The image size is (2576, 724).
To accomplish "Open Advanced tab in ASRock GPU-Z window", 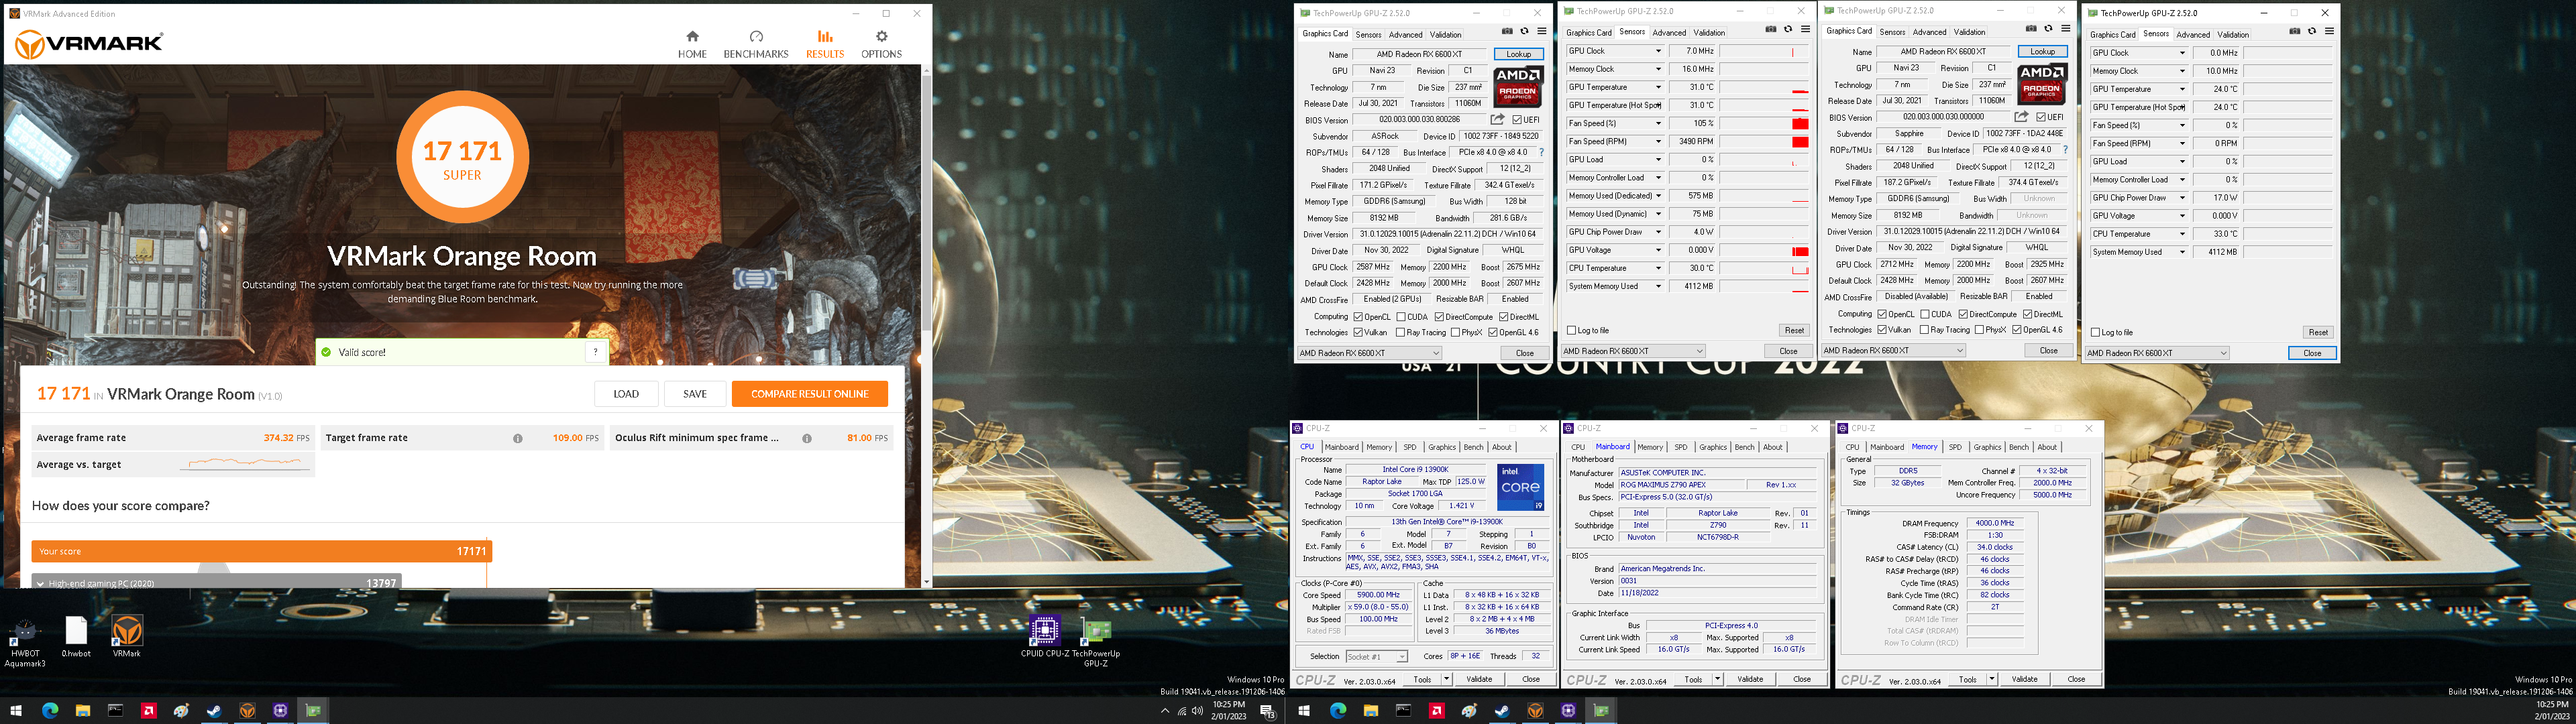I will [x=1405, y=34].
